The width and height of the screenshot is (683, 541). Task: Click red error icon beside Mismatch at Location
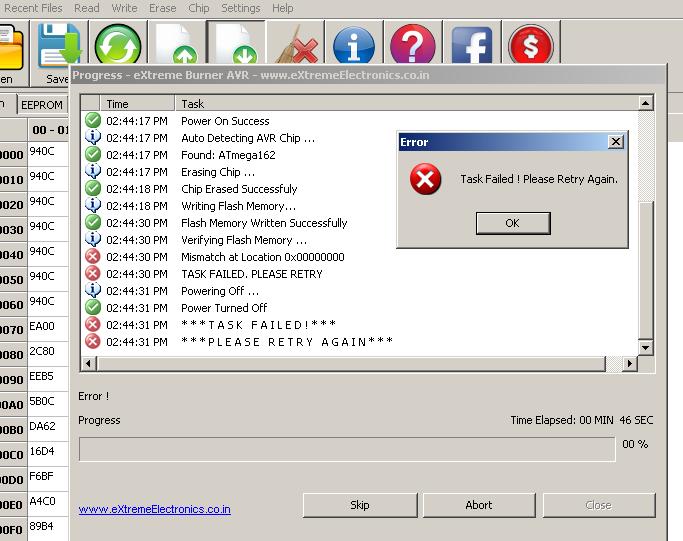click(93, 257)
